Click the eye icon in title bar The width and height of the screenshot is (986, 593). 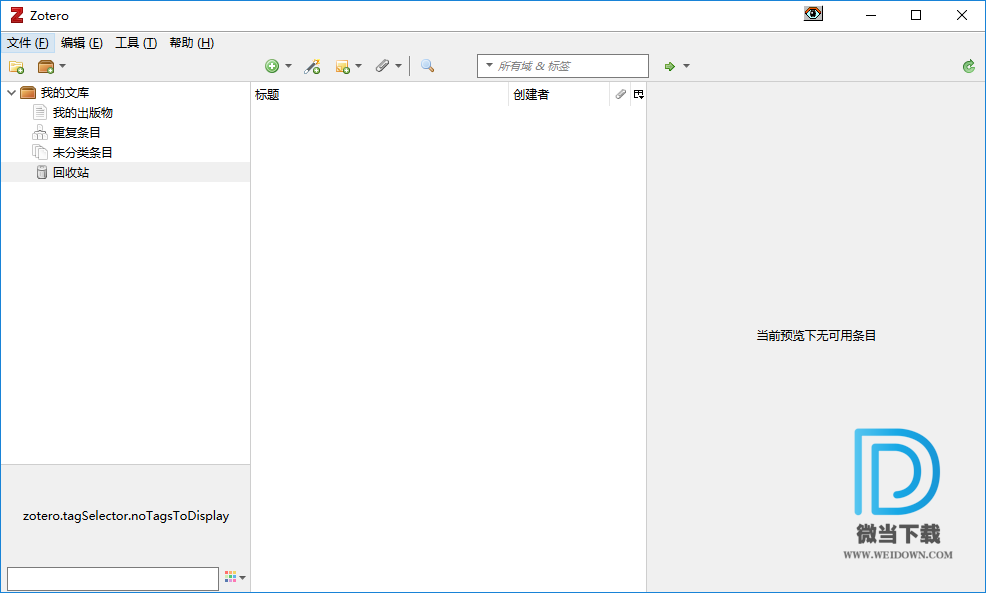[x=813, y=14]
